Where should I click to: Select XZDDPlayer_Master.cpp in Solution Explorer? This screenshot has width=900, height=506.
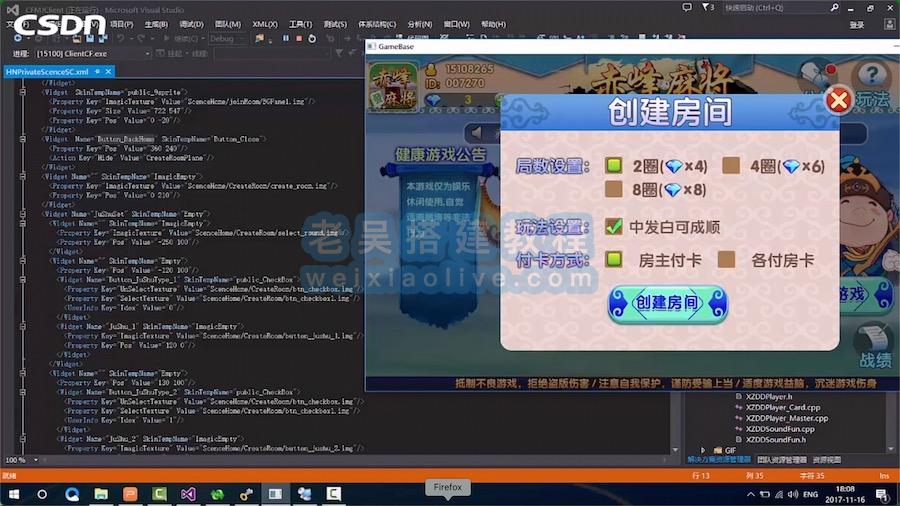pos(787,418)
